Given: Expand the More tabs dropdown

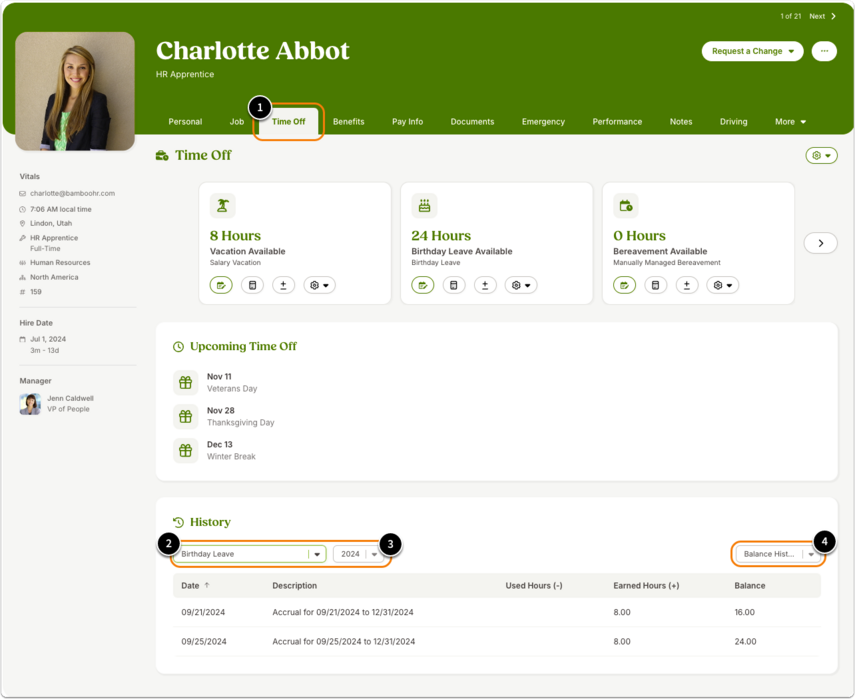Looking at the screenshot, I should pyautogui.click(x=790, y=122).
